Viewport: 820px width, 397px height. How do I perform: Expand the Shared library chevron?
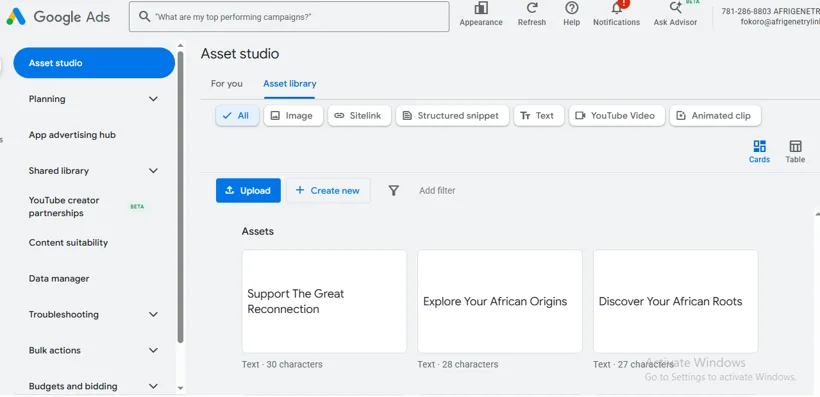pos(153,171)
